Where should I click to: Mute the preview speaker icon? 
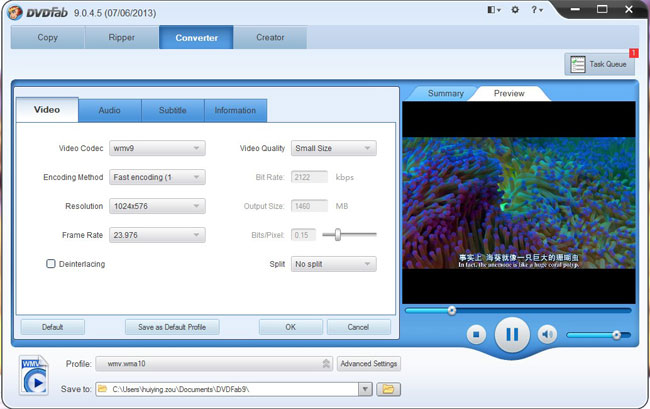click(547, 334)
